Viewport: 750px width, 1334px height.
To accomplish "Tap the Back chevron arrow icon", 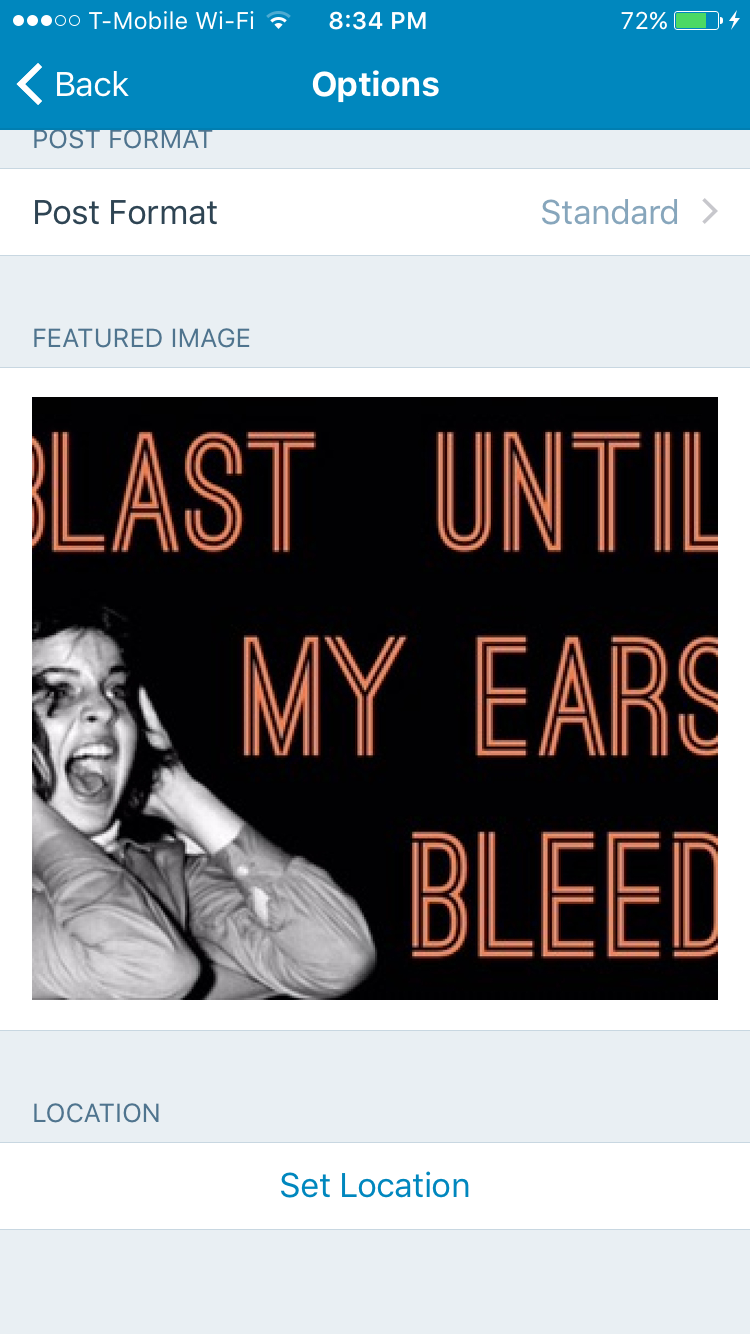I will [x=30, y=84].
